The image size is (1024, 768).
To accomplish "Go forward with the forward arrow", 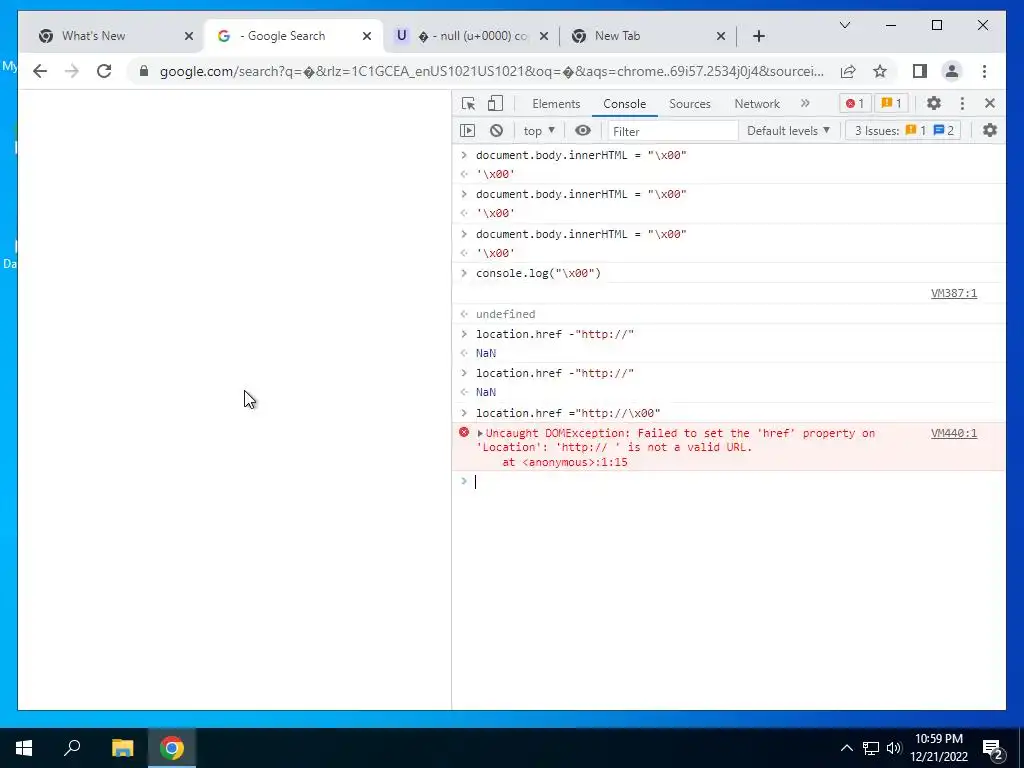I will [x=72, y=71].
